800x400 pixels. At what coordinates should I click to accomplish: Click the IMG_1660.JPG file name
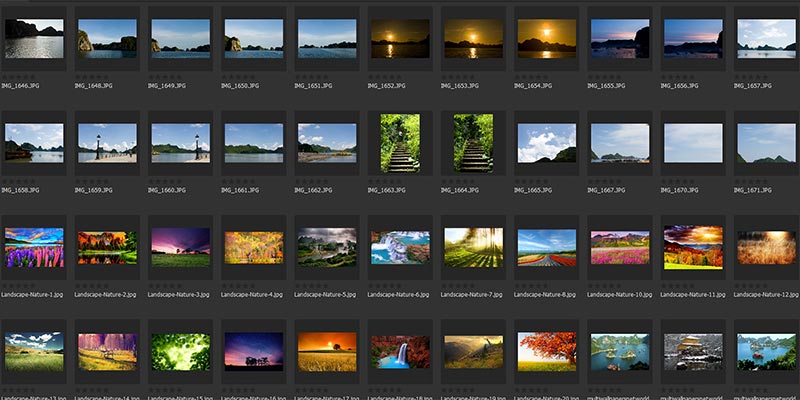[167, 190]
